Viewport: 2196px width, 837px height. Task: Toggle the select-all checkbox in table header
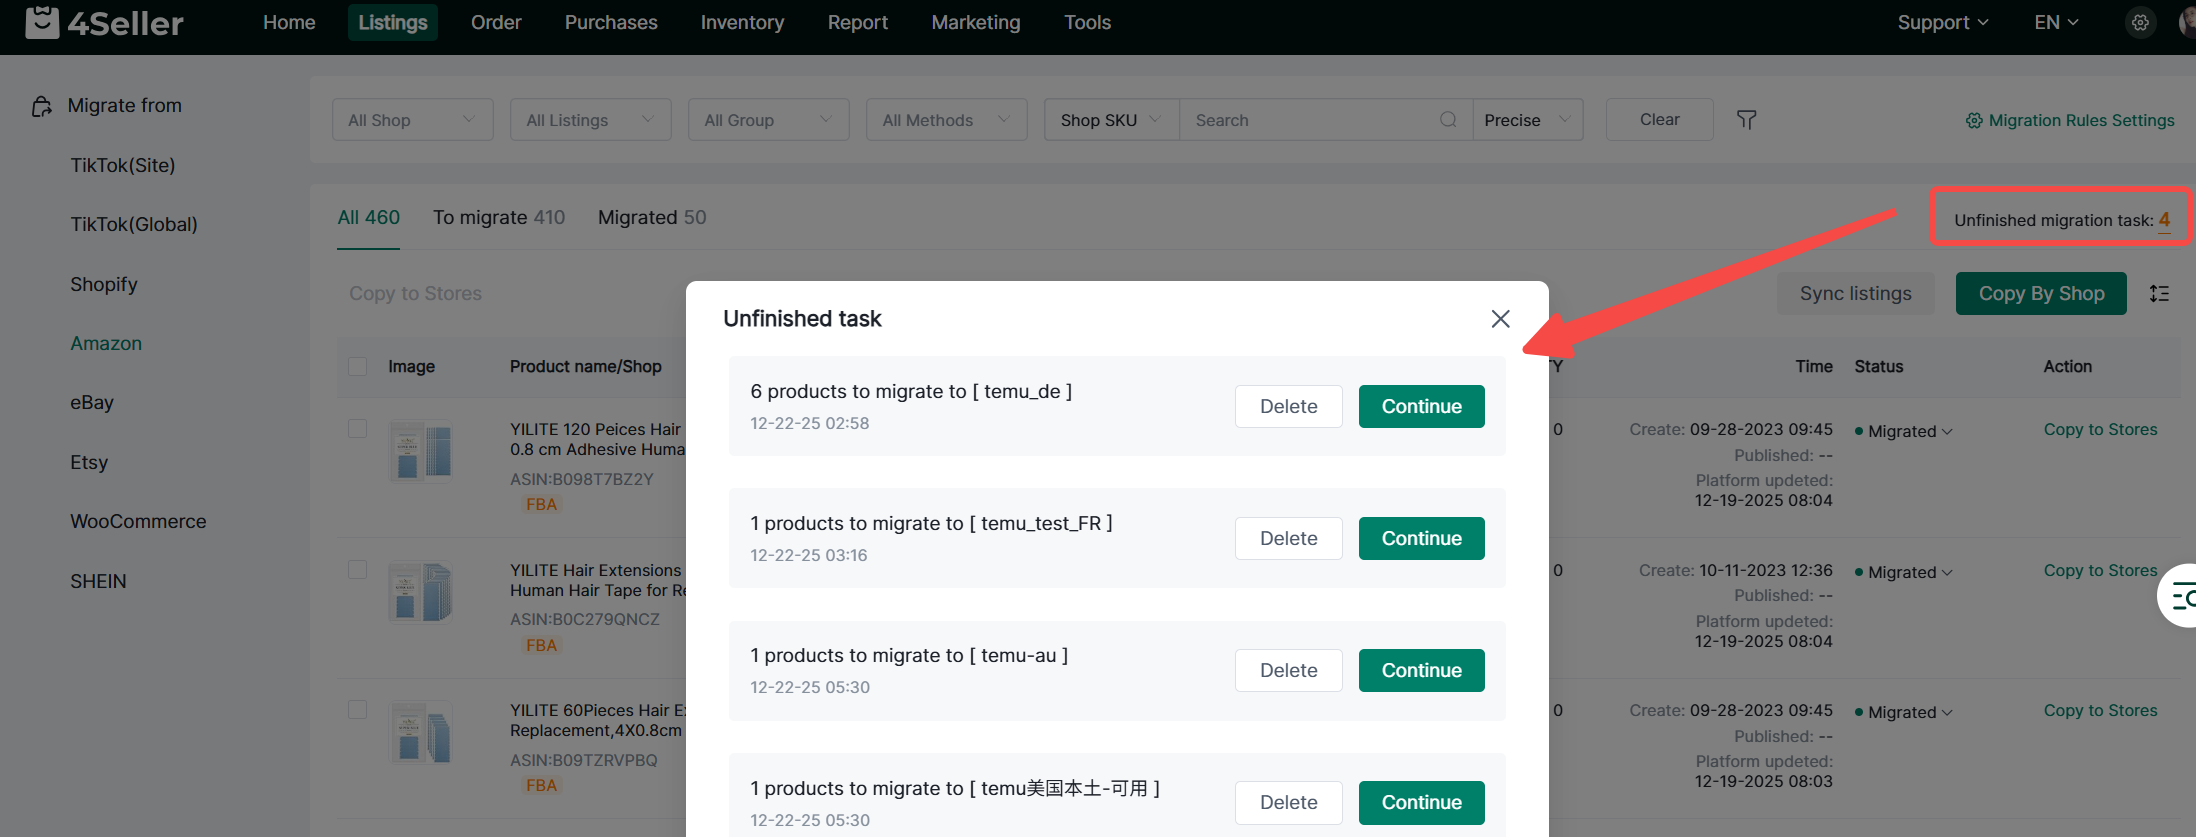coord(357,366)
